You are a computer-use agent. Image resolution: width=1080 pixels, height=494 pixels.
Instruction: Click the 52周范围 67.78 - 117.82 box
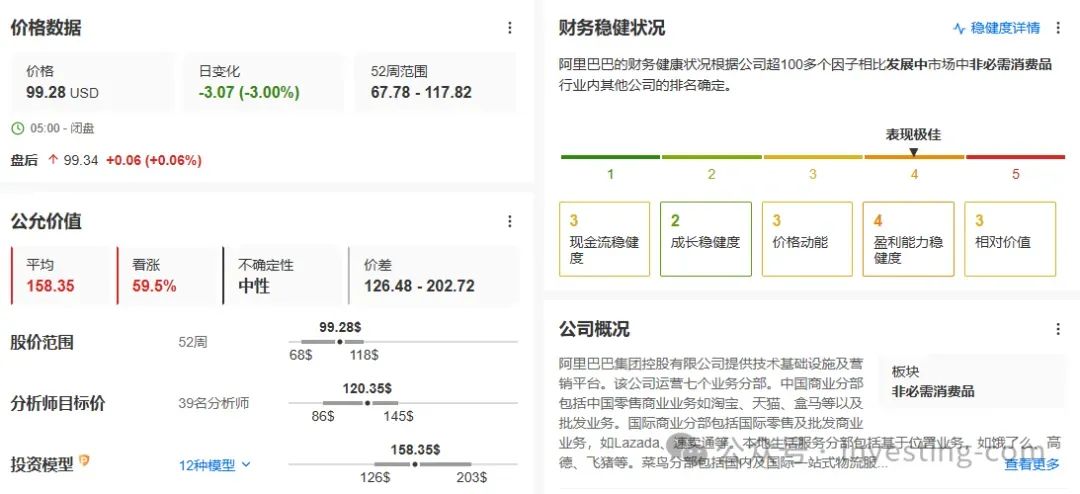[x=435, y=82]
